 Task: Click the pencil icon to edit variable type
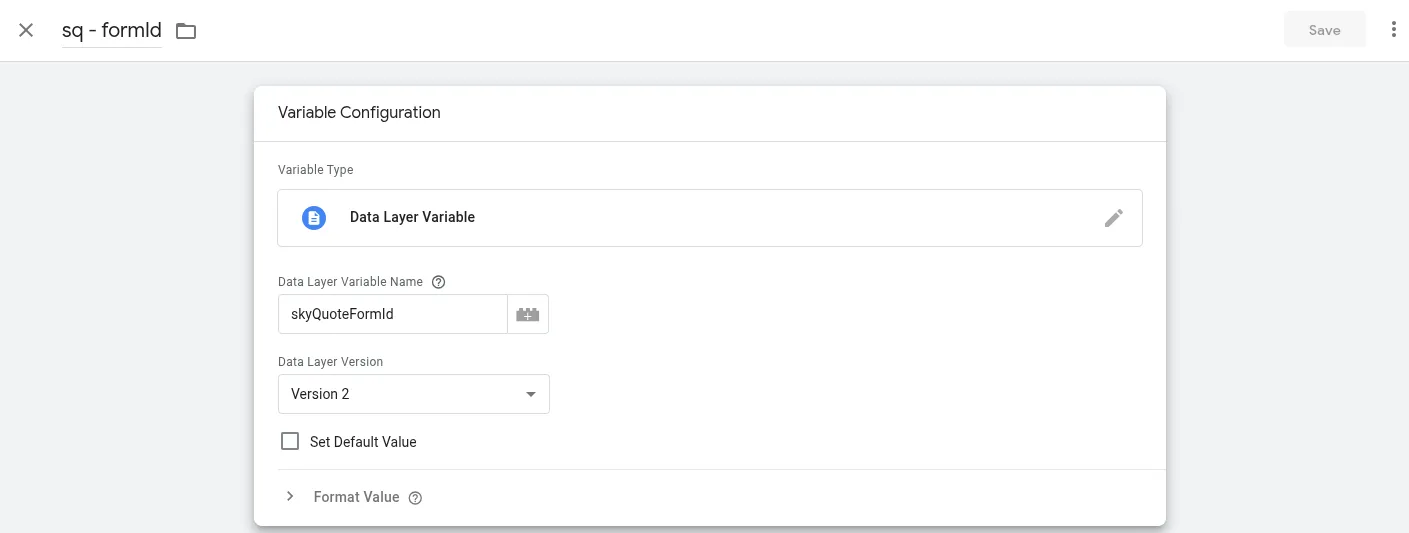[1114, 218]
